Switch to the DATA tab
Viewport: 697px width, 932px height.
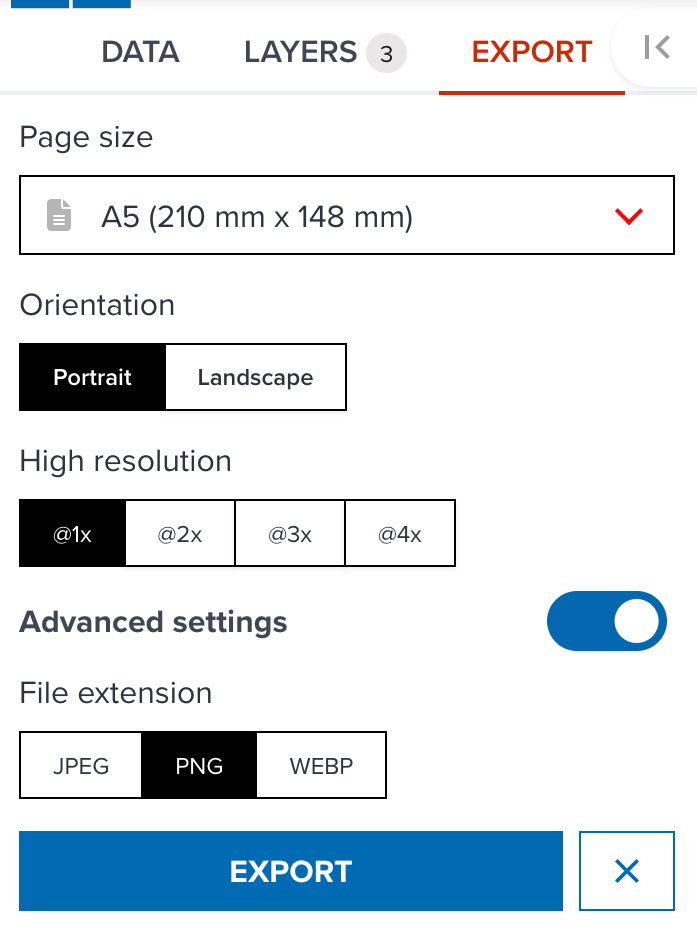pyautogui.click(x=140, y=52)
